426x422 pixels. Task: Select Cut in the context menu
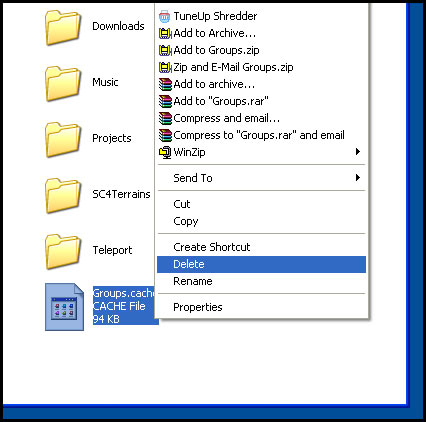tap(261, 204)
